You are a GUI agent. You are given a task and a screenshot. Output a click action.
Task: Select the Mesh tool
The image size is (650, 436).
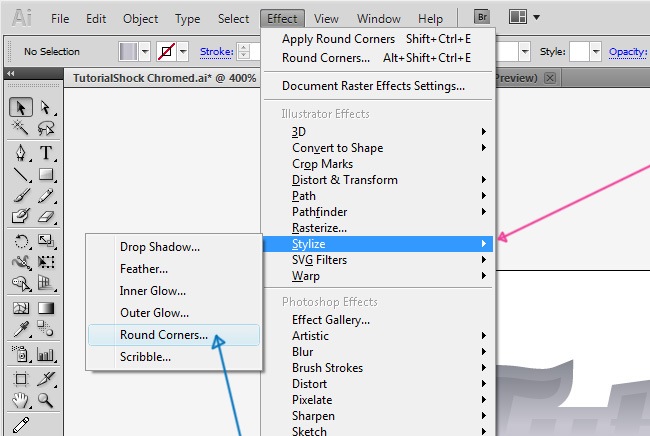point(21,308)
